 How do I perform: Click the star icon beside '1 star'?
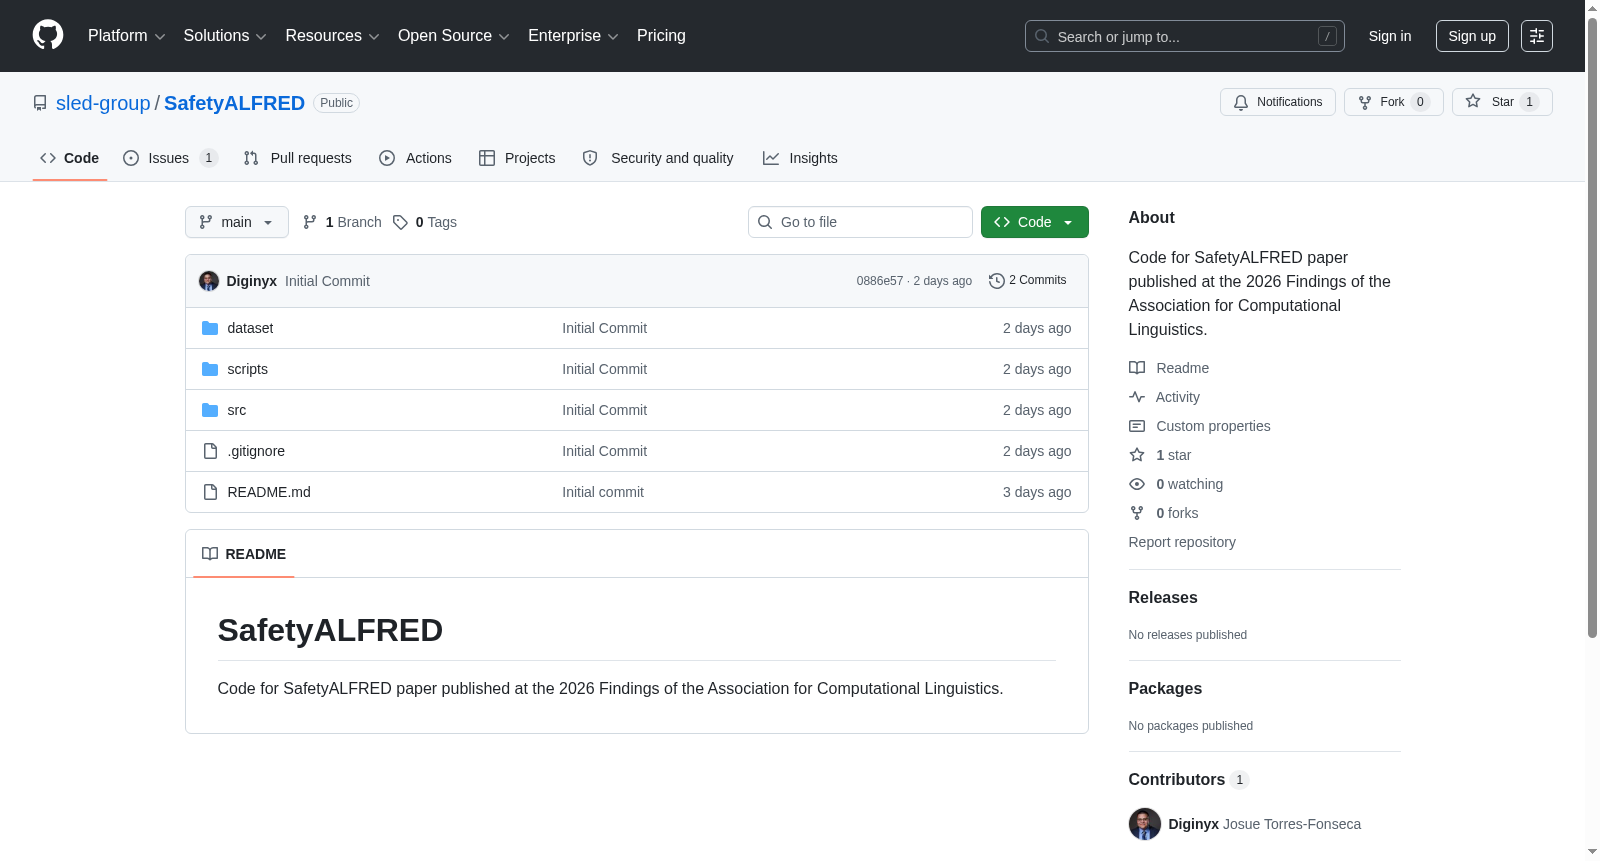click(1137, 455)
